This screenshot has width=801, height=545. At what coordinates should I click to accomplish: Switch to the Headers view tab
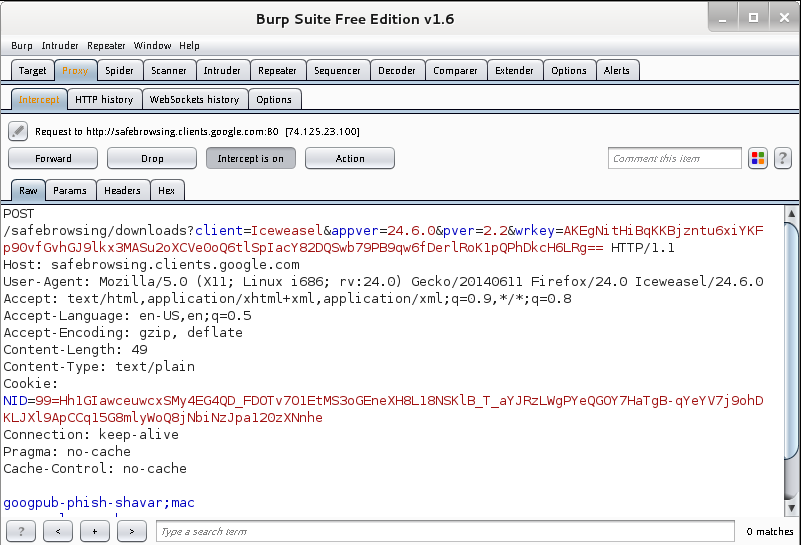tap(122, 191)
